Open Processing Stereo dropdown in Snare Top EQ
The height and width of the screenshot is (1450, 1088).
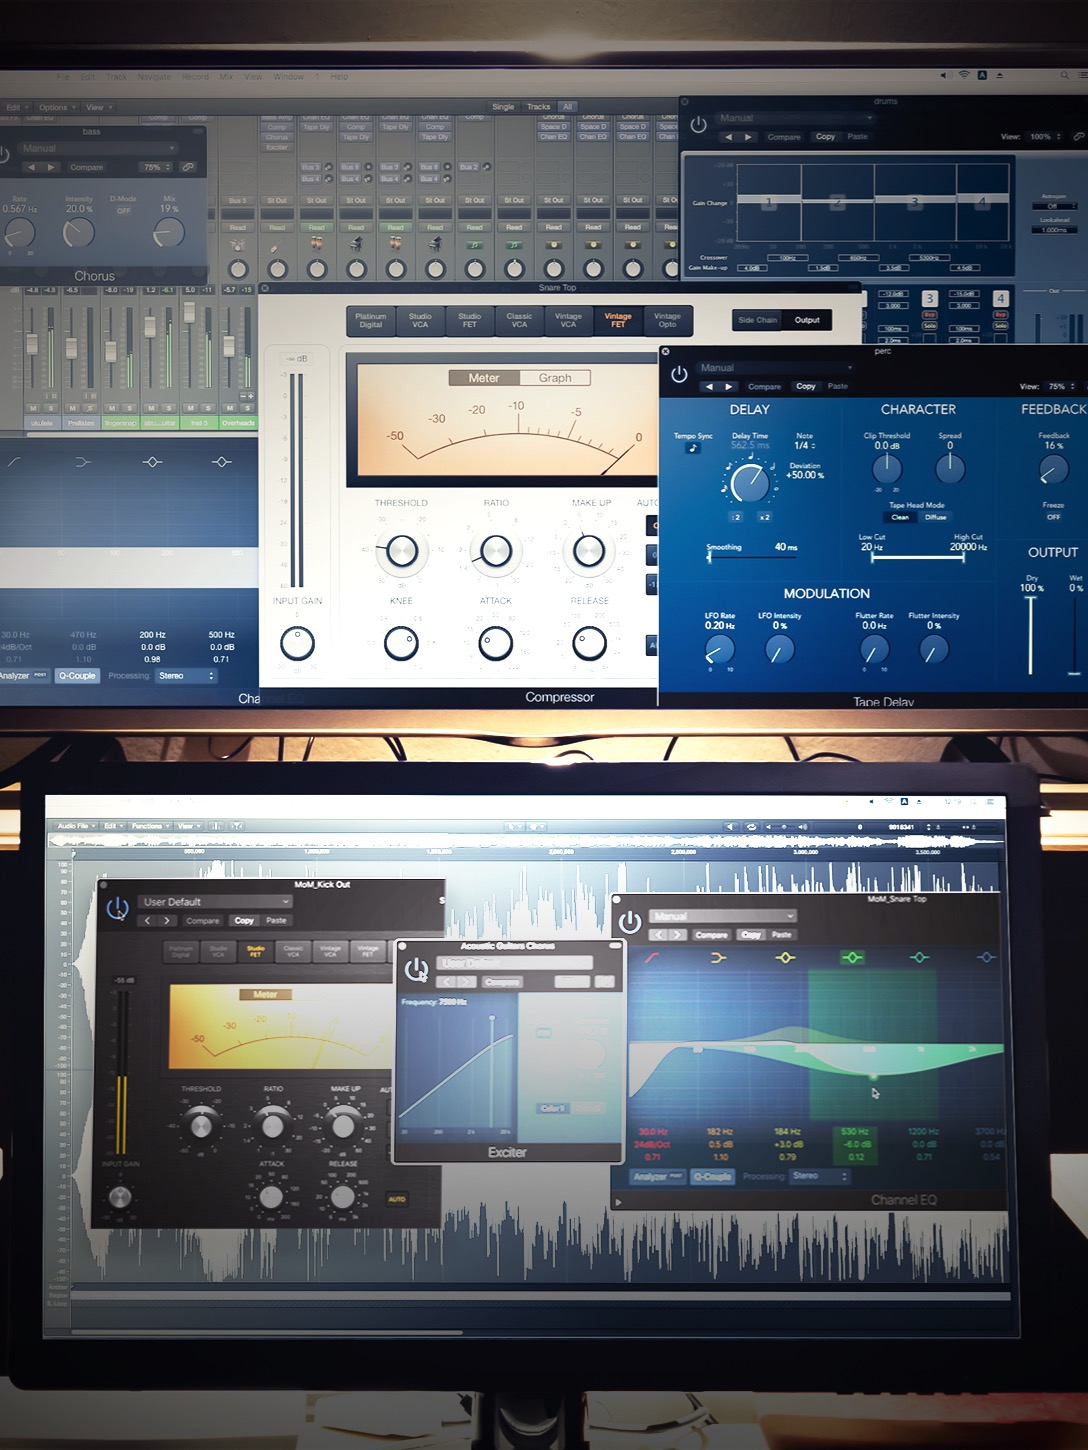[820, 1176]
